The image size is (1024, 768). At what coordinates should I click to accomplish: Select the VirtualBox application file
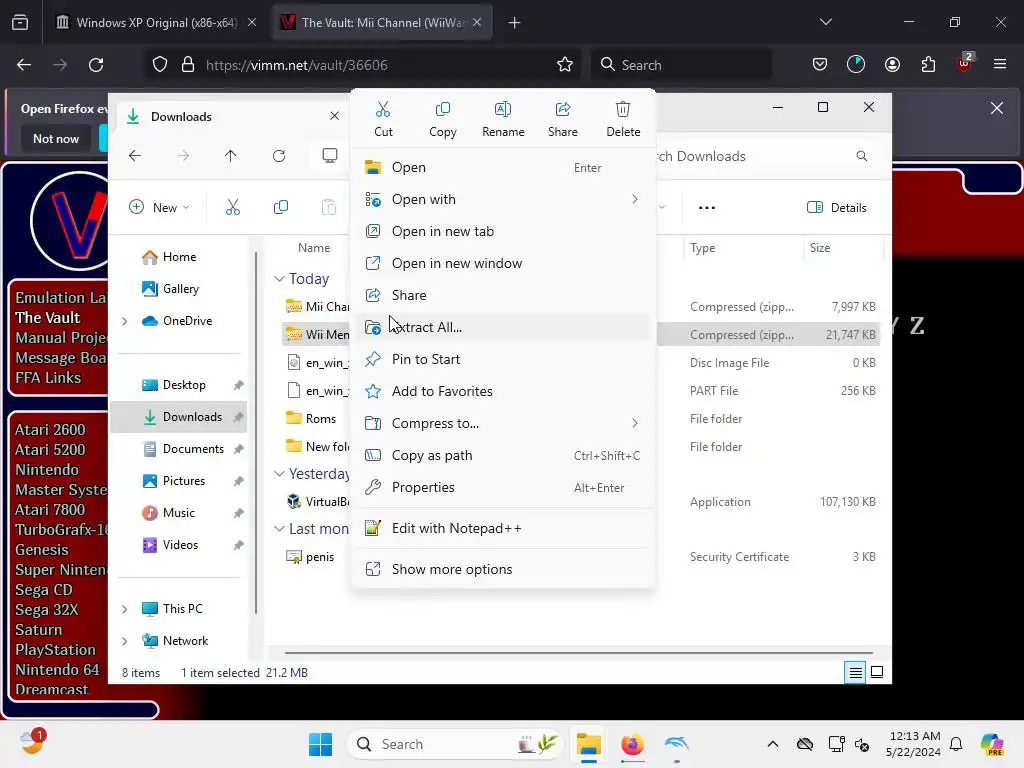click(x=318, y=502)
